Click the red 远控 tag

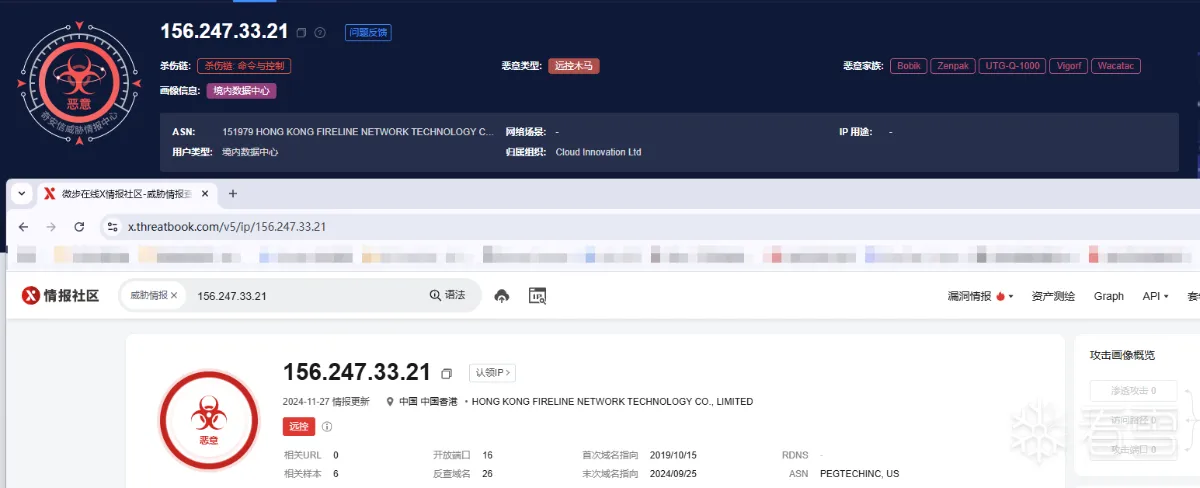[x=299, y=426]
